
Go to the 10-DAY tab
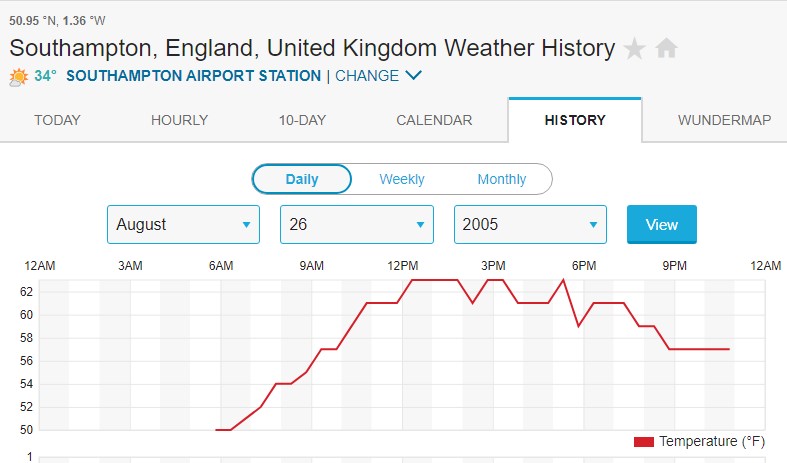point(302,120)
